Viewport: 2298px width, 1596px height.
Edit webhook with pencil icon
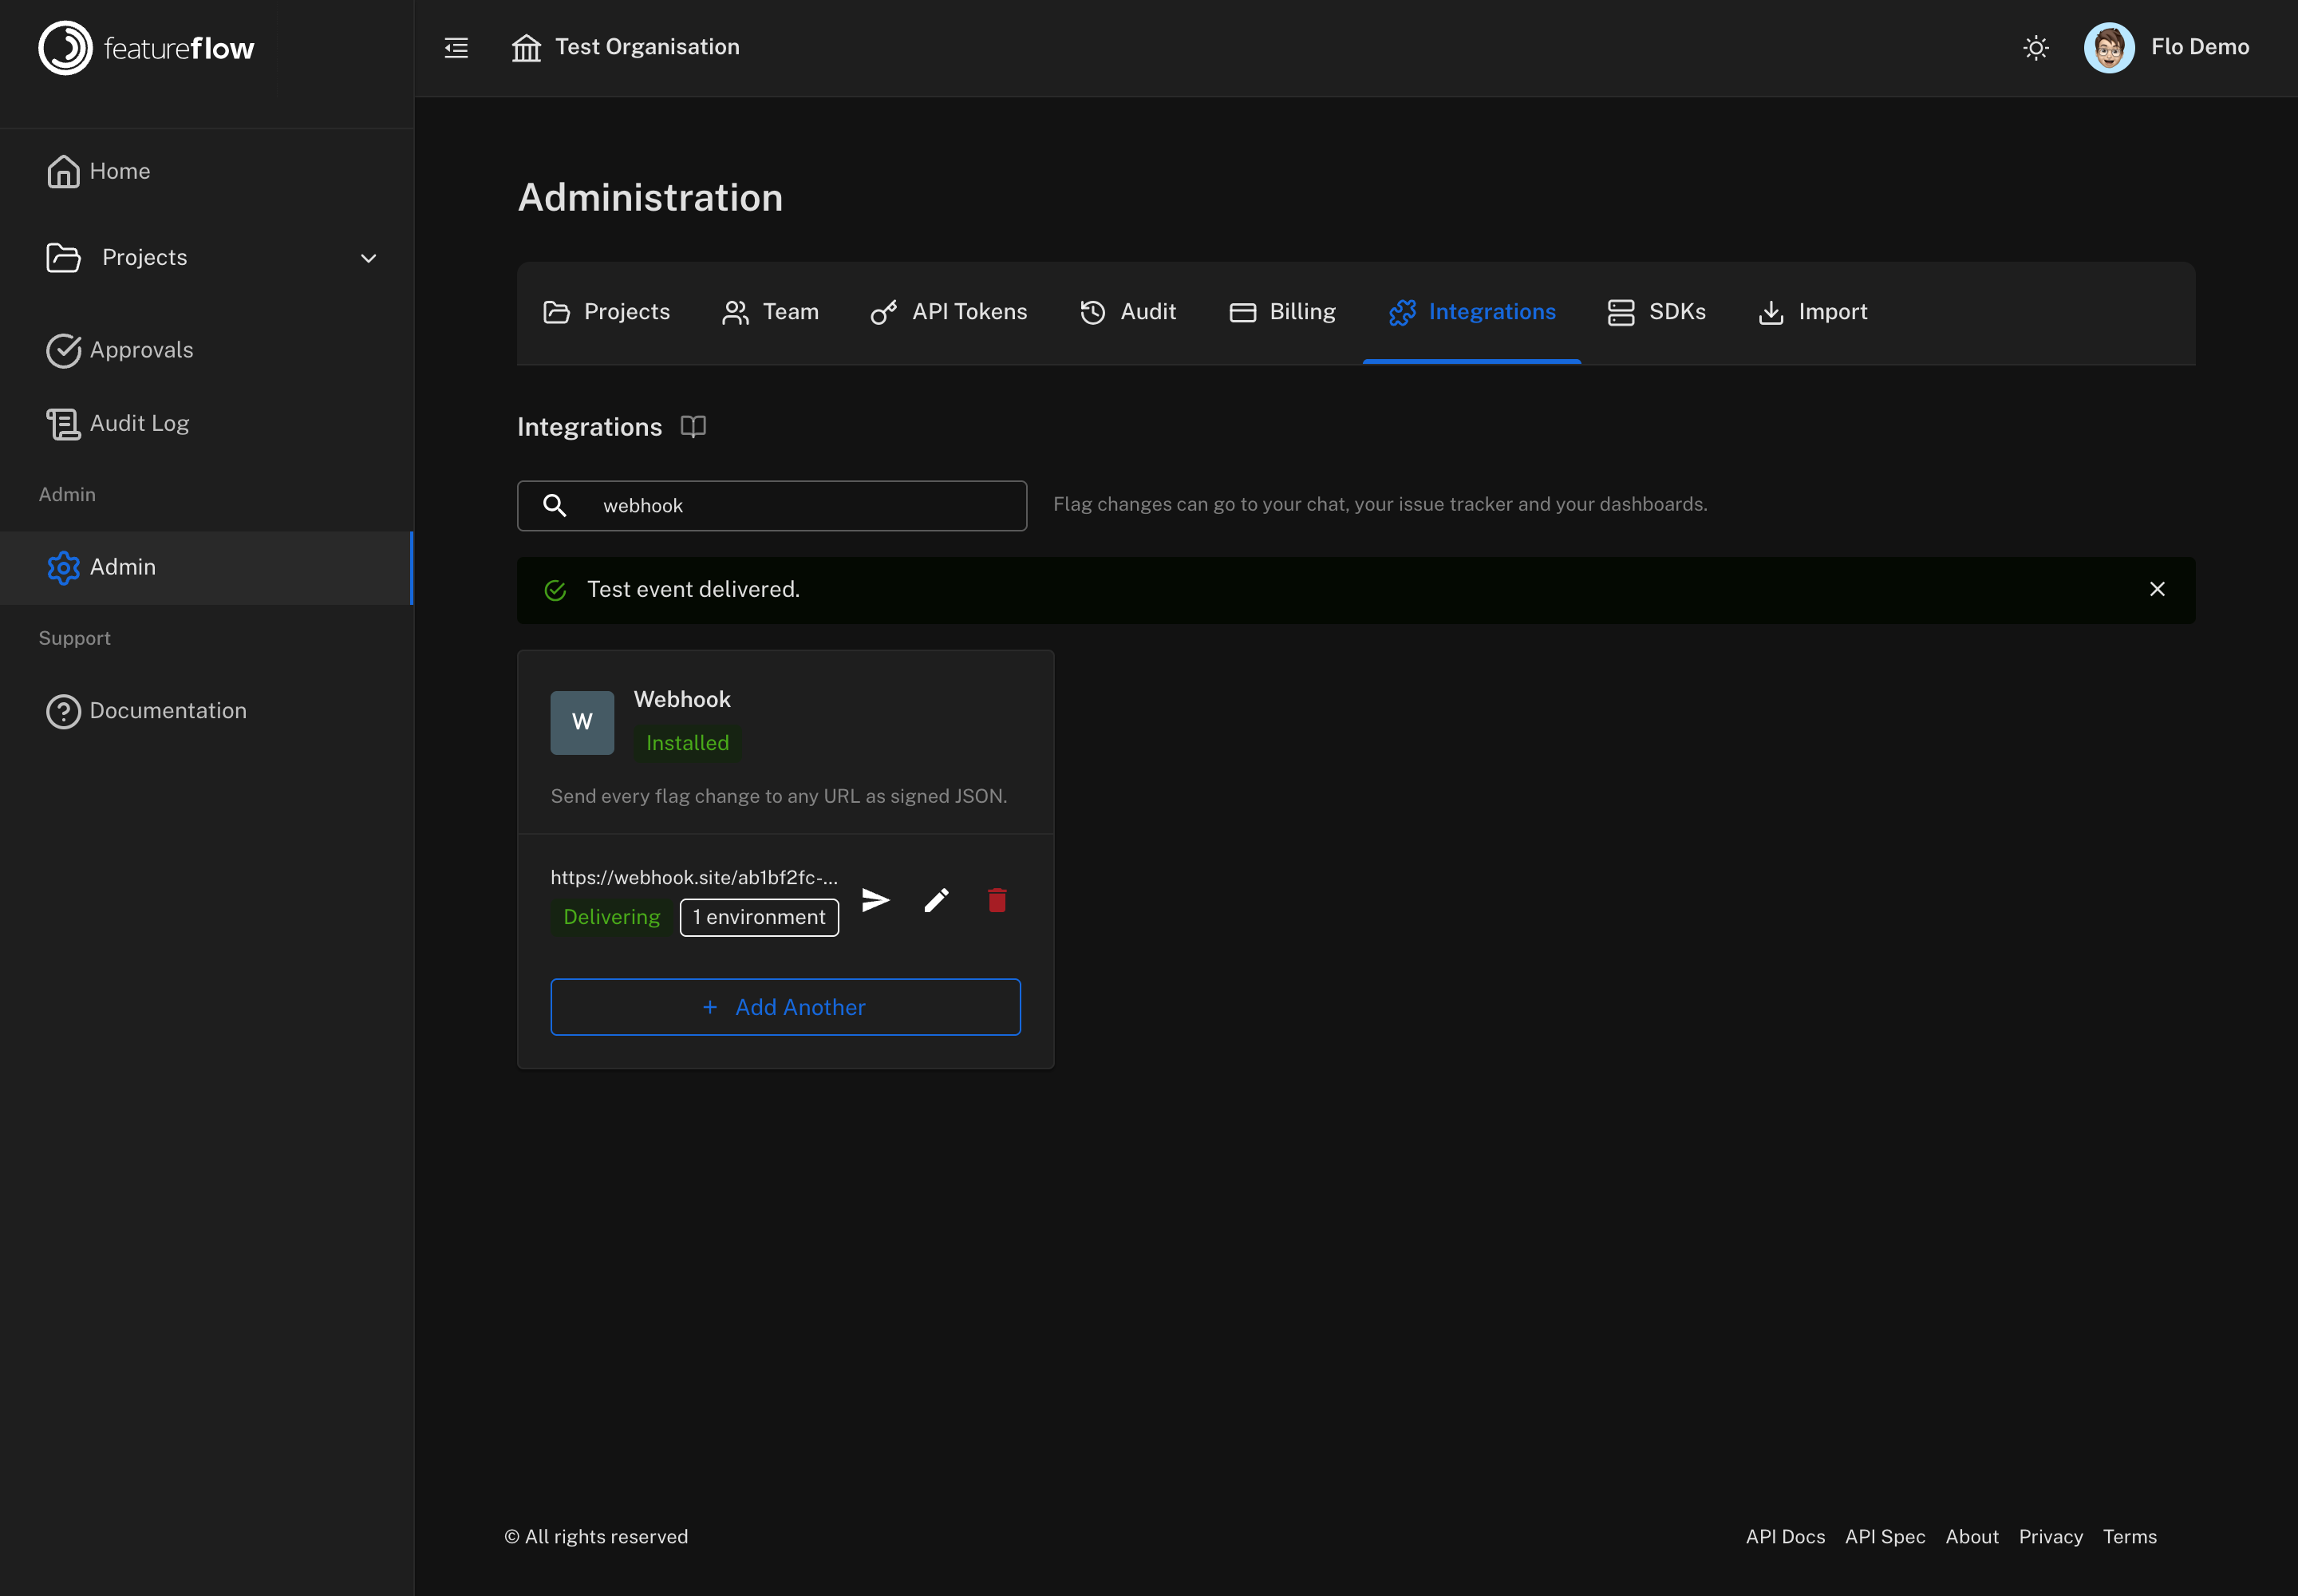point(936,900)
